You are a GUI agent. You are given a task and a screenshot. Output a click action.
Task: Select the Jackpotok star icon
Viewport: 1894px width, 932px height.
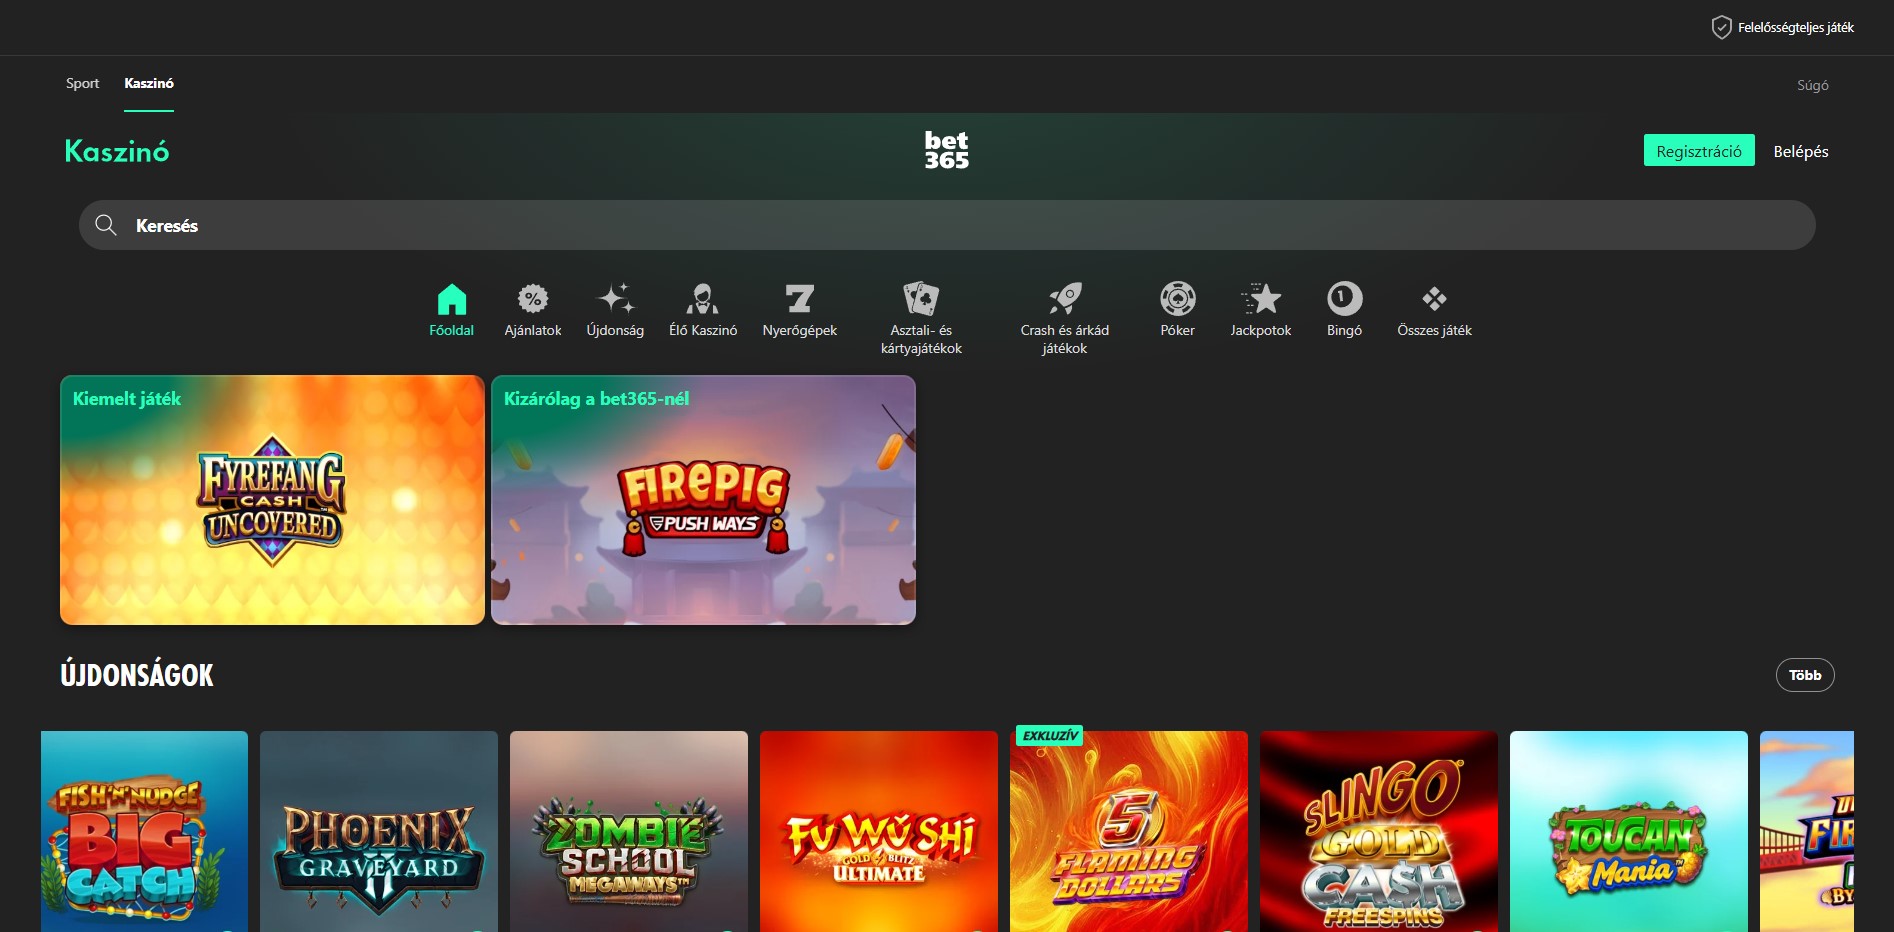(1261, 299)
